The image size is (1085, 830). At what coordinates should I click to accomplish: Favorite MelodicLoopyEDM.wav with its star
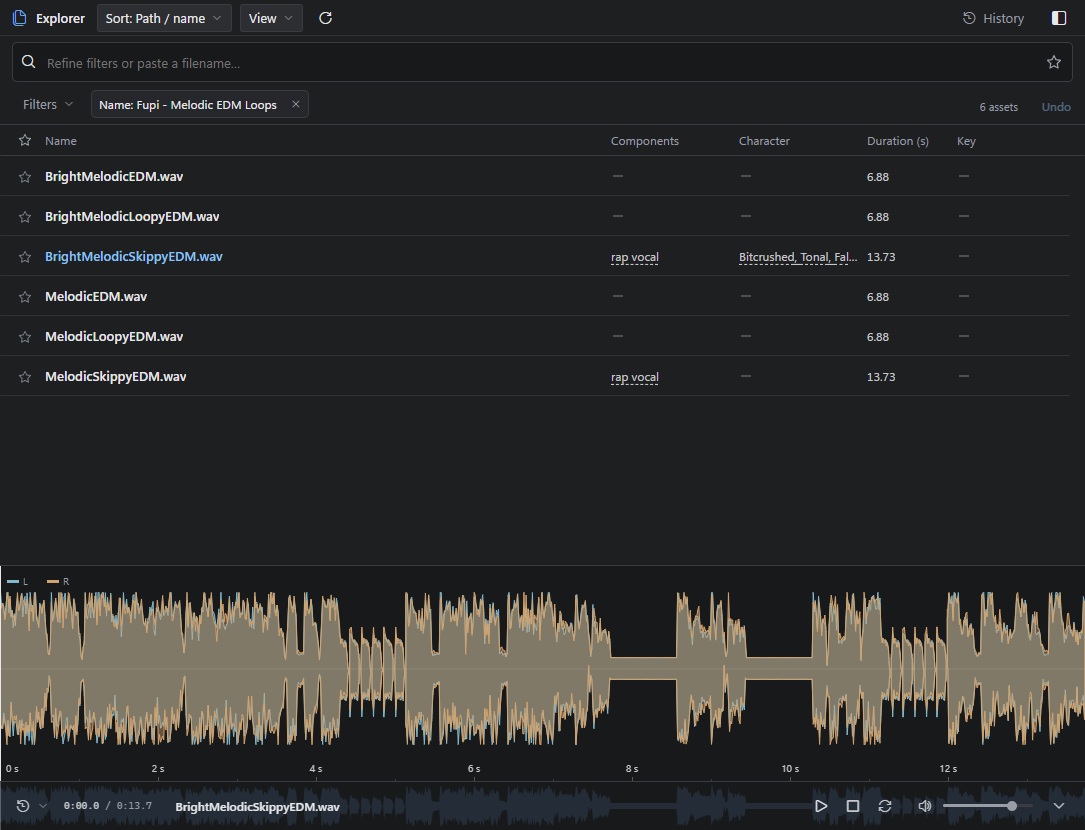[x=25, y=337]
